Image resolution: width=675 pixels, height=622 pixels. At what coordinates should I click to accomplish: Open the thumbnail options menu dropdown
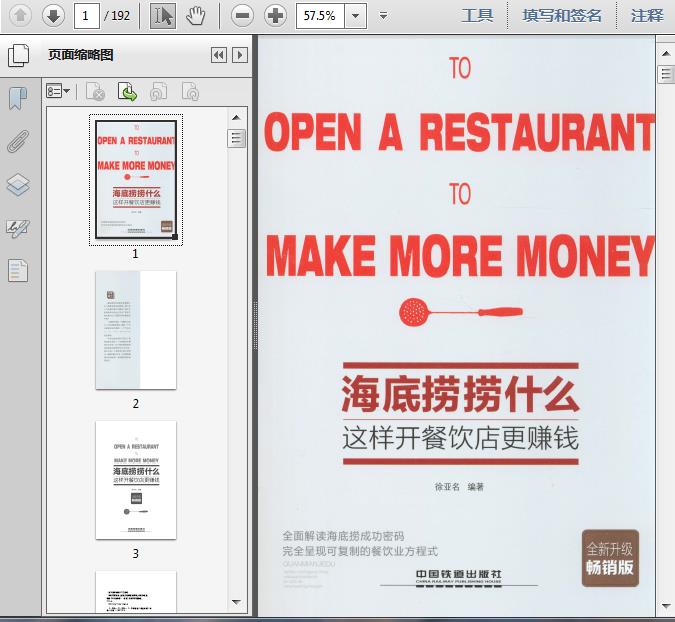[x=59, y=92]
